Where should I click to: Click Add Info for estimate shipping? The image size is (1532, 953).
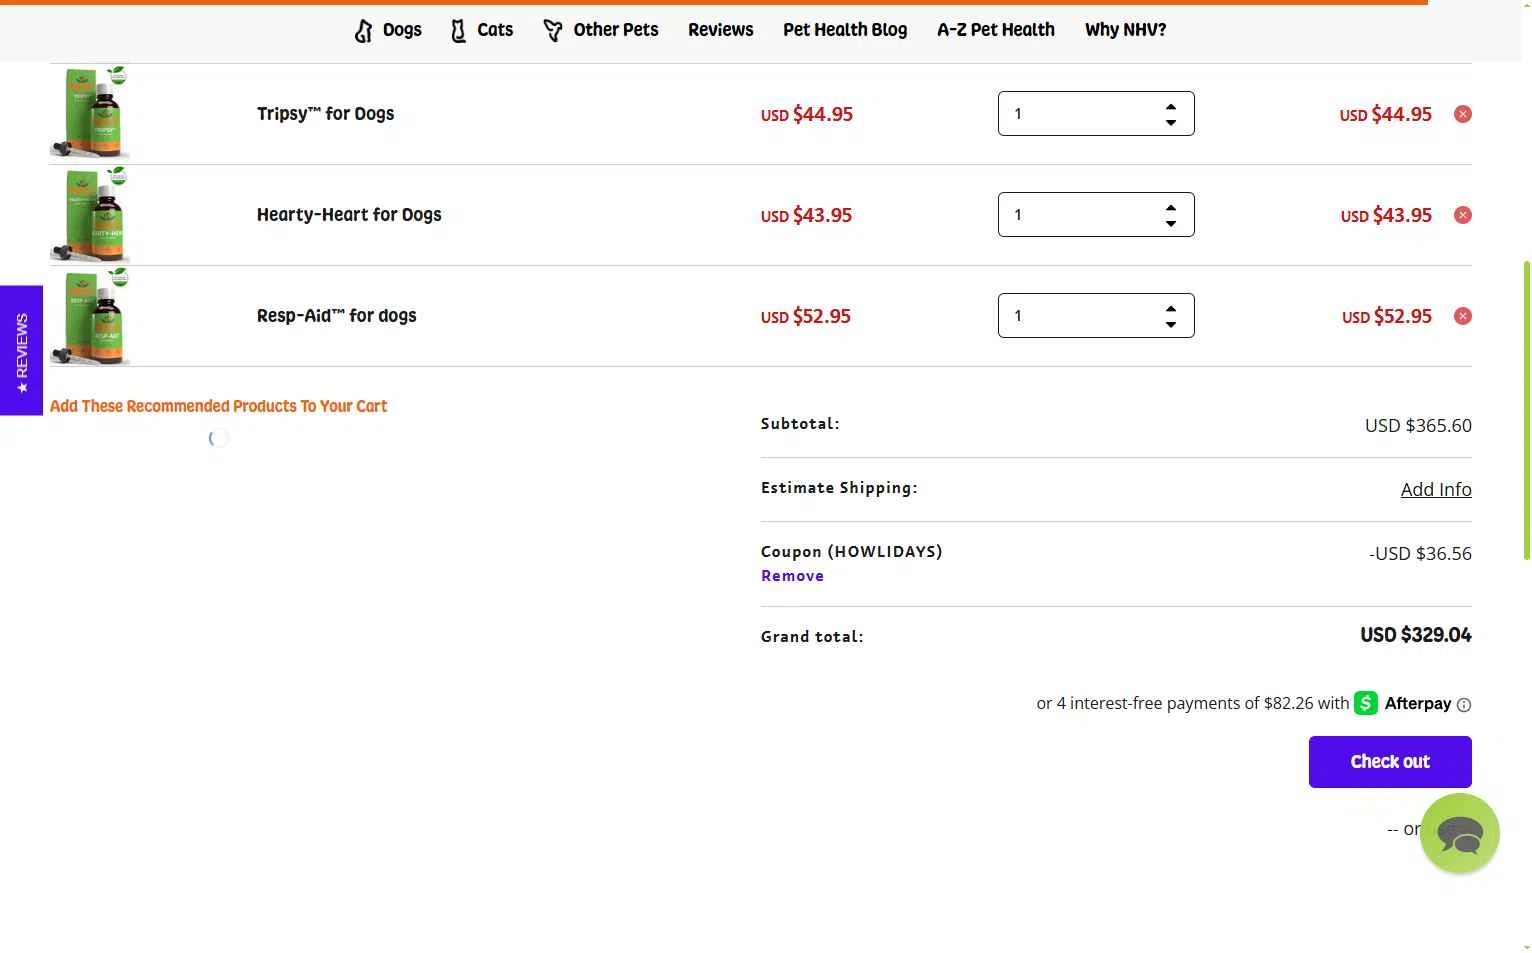pos(1435,489)
